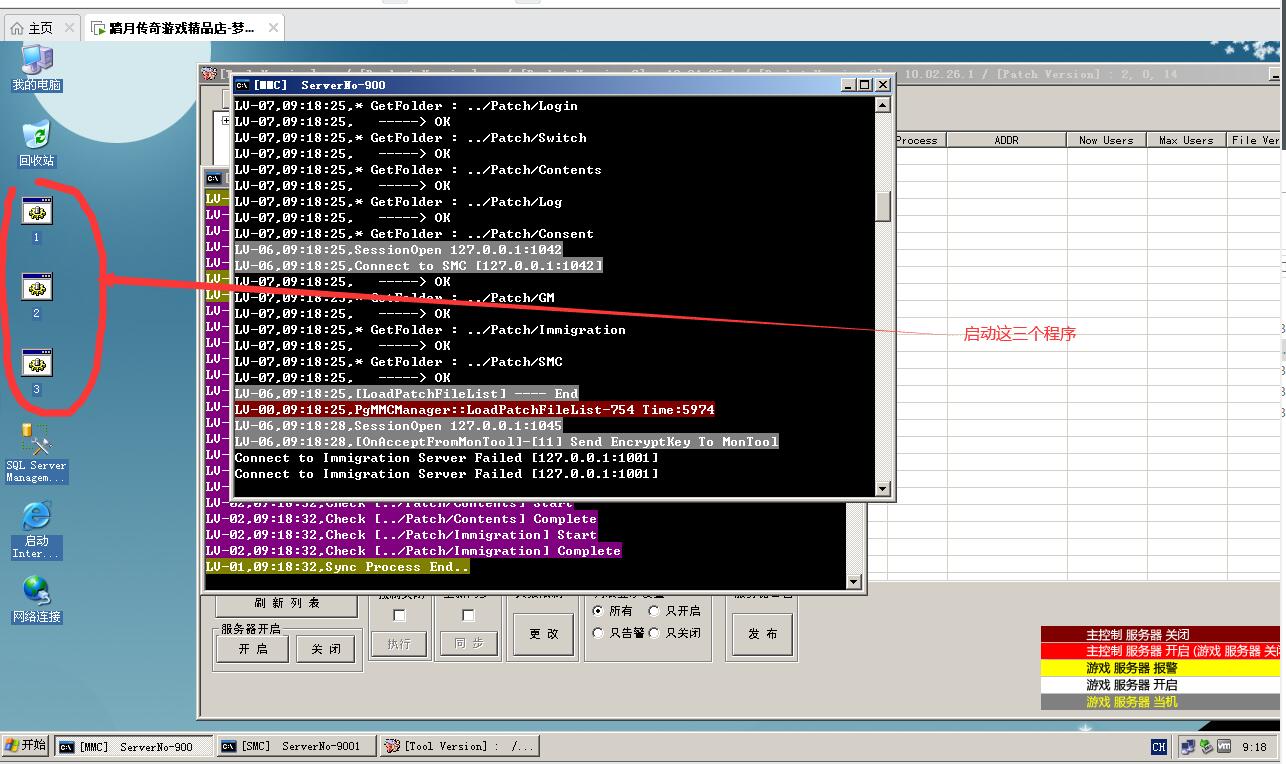Tick the checkbox above the 执行 button
This screenshot has width=1286, height=764.
399,615
